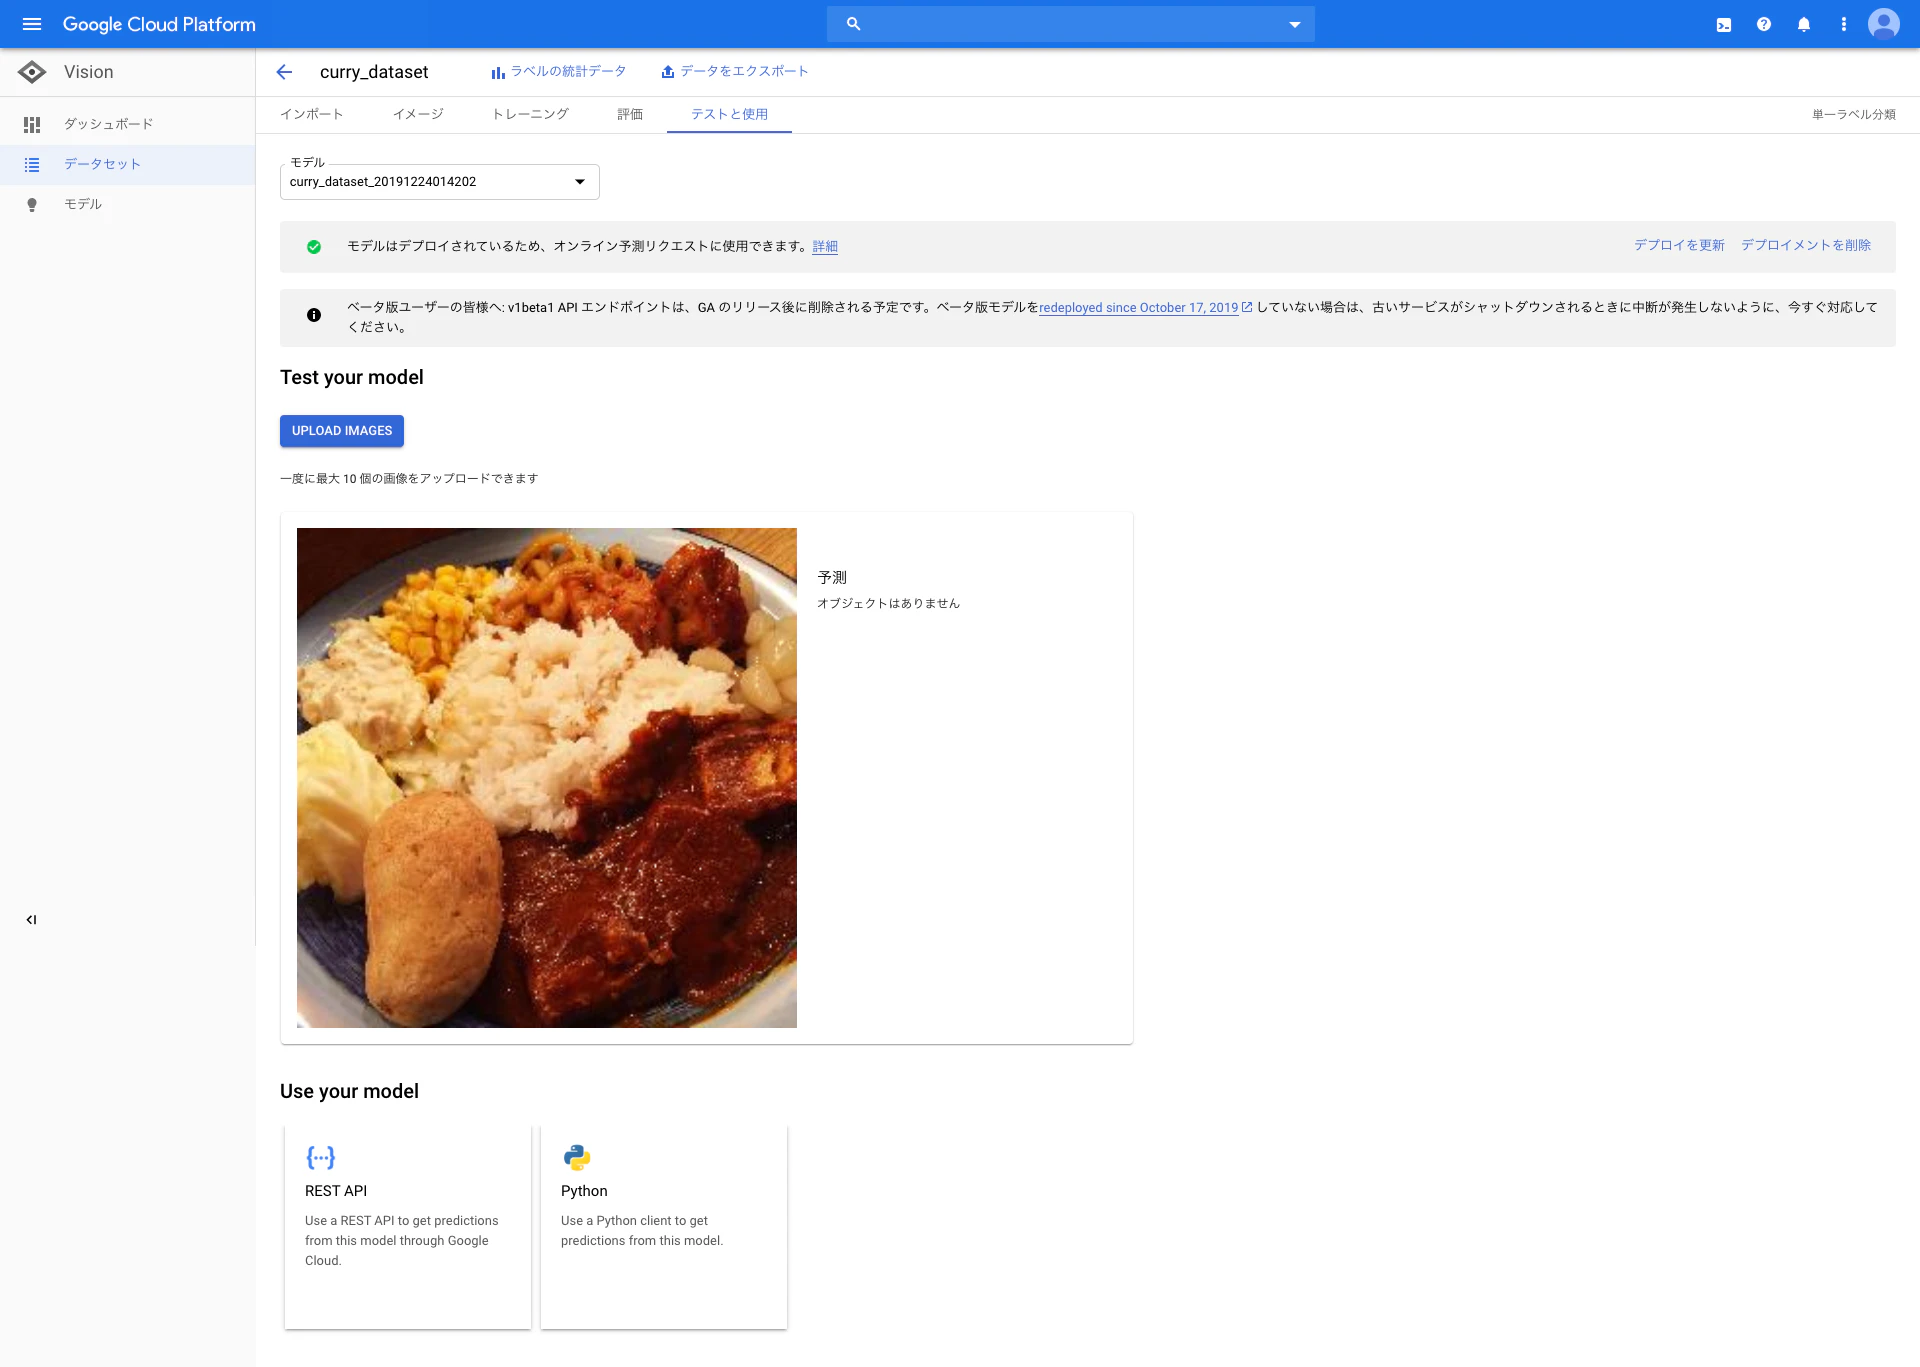
Task: Switch to the トレーニング tab
Action: click(x=530, y=114)
